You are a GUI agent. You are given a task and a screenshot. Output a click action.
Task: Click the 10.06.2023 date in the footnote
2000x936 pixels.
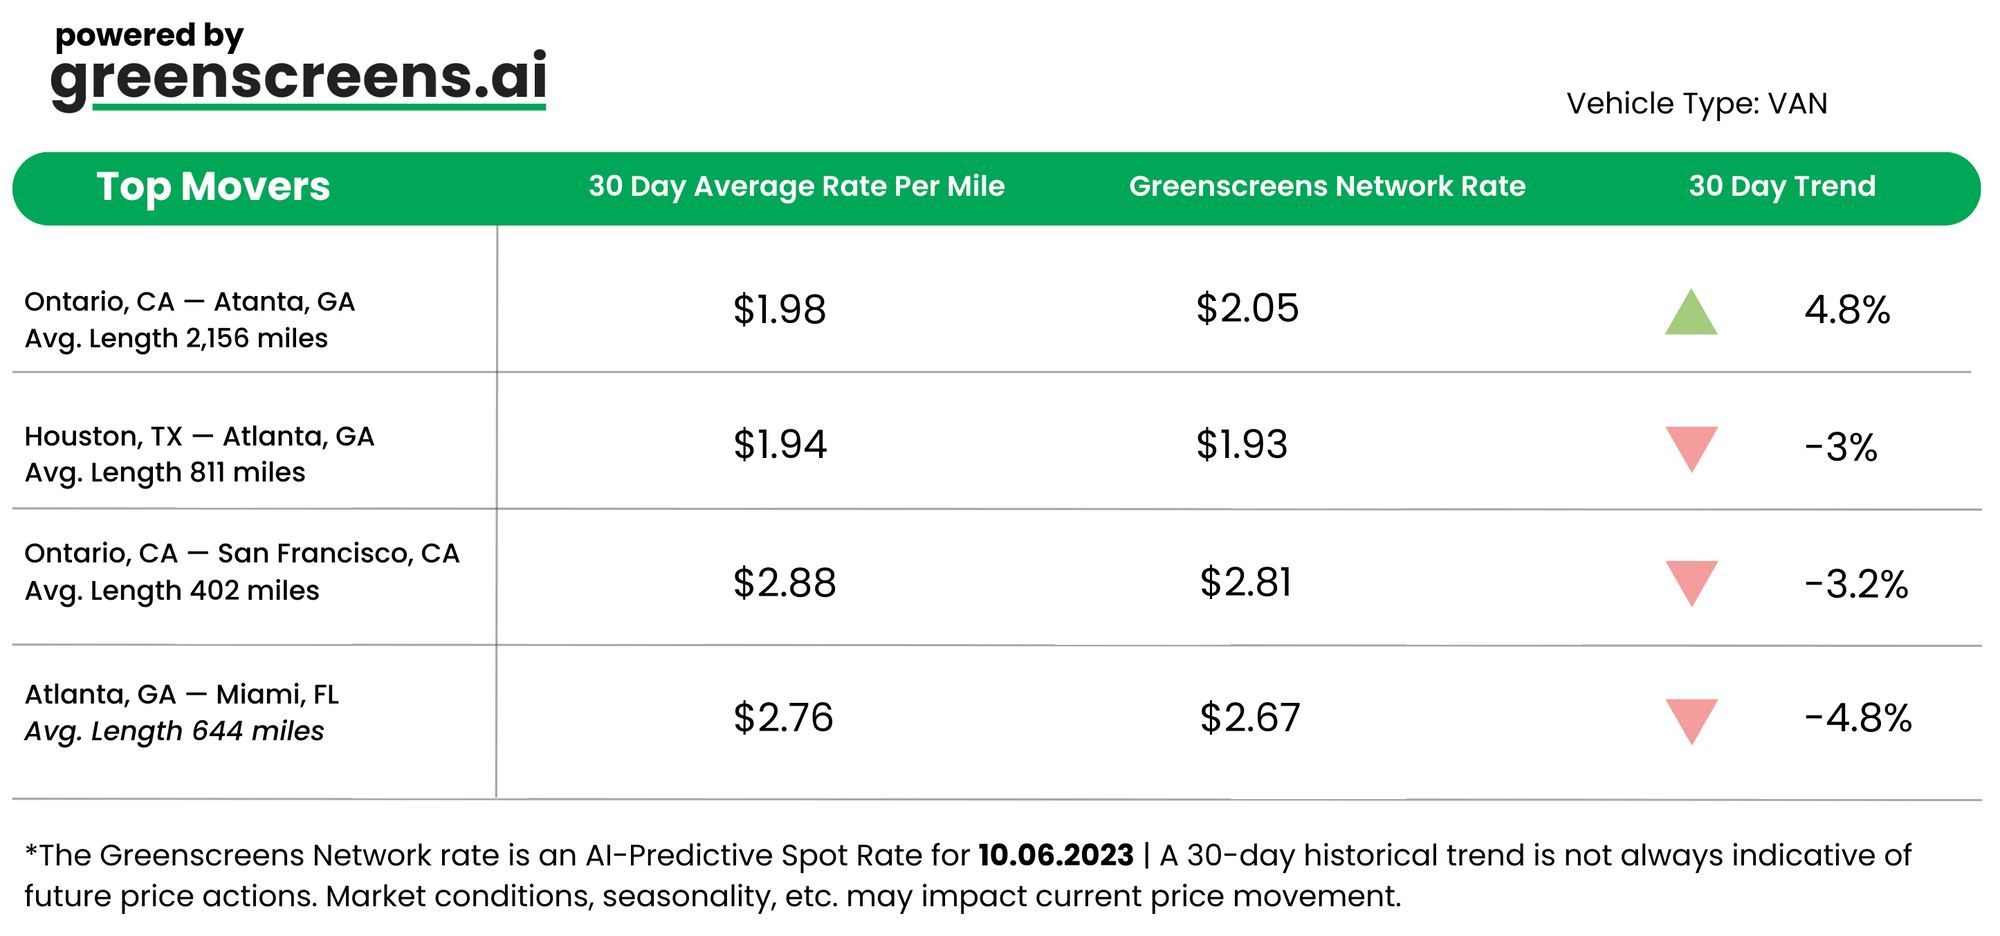[1055, 856]
